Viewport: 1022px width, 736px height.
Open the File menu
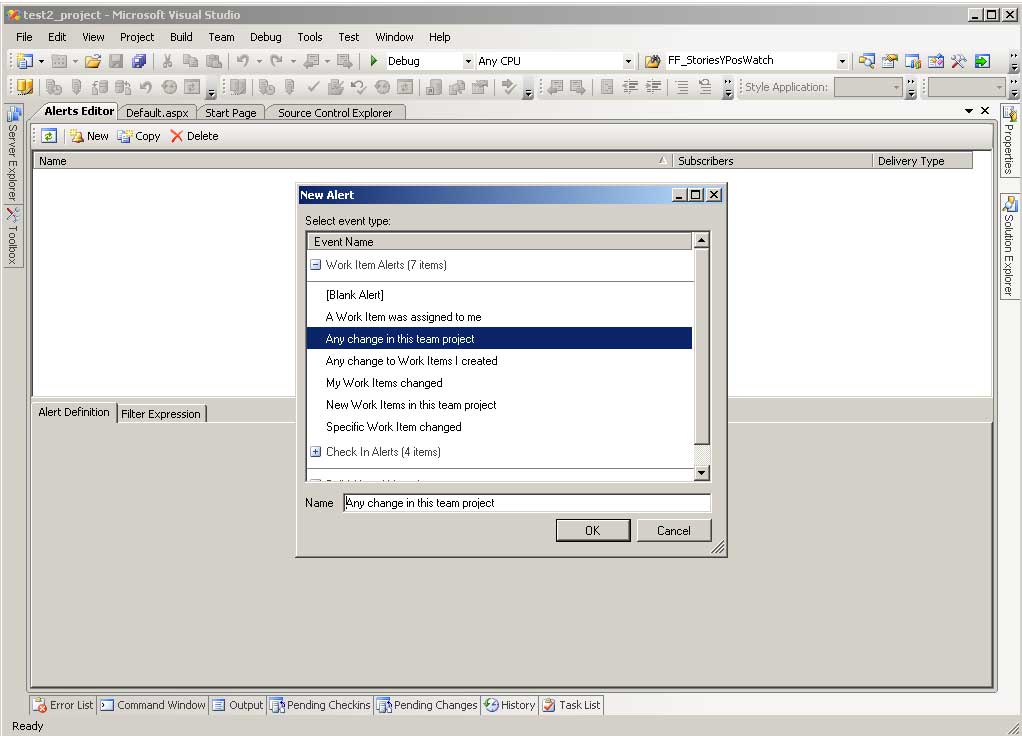[24, 37]
